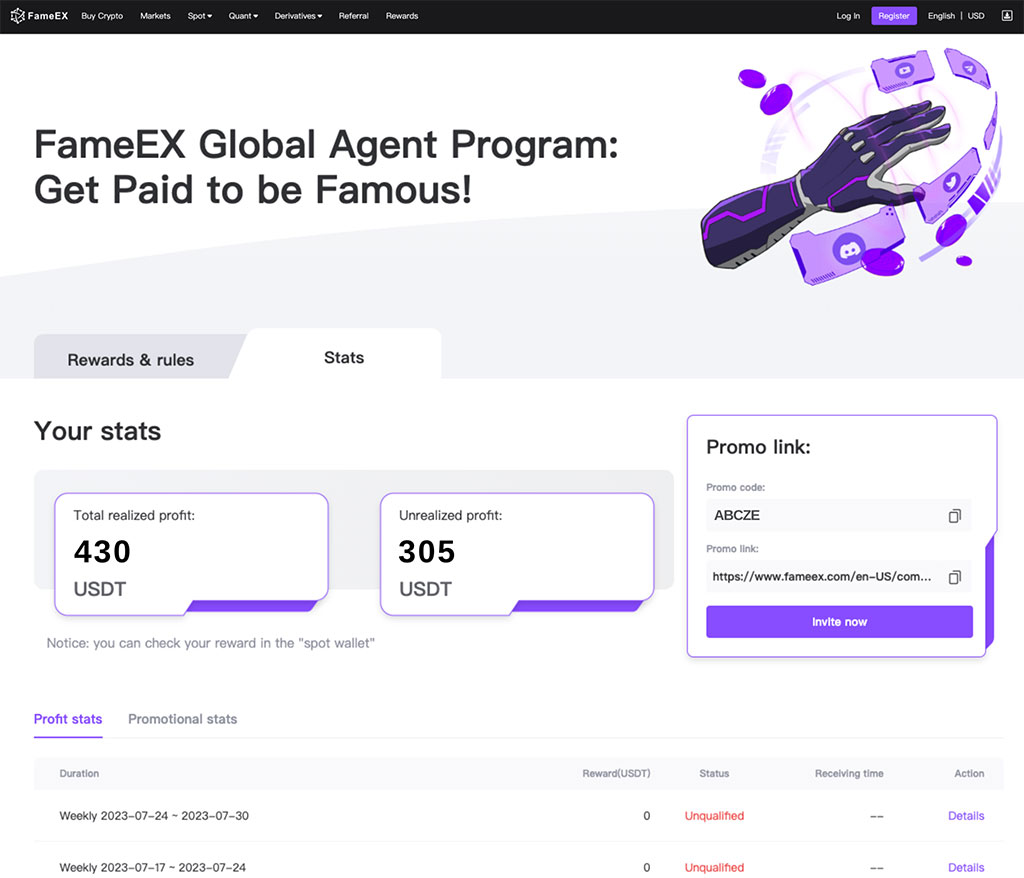Click the 305 unrealized profit value
The height and width of the screenshot is (878, 1024).
click(x=427, y=552)
